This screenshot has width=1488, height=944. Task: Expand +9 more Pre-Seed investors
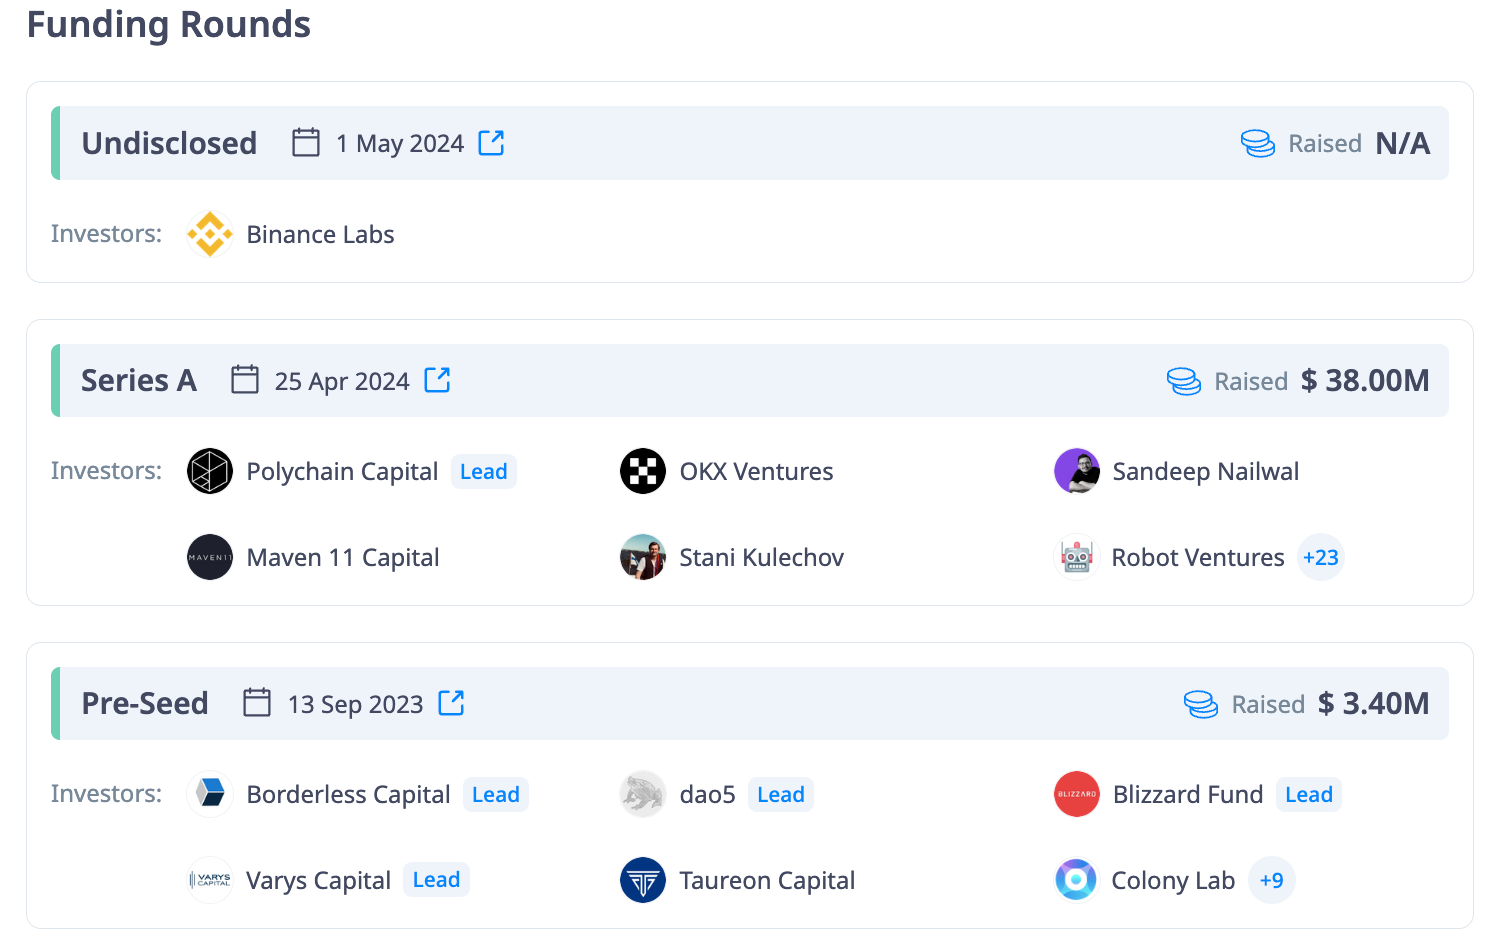tap(1272, 880)
